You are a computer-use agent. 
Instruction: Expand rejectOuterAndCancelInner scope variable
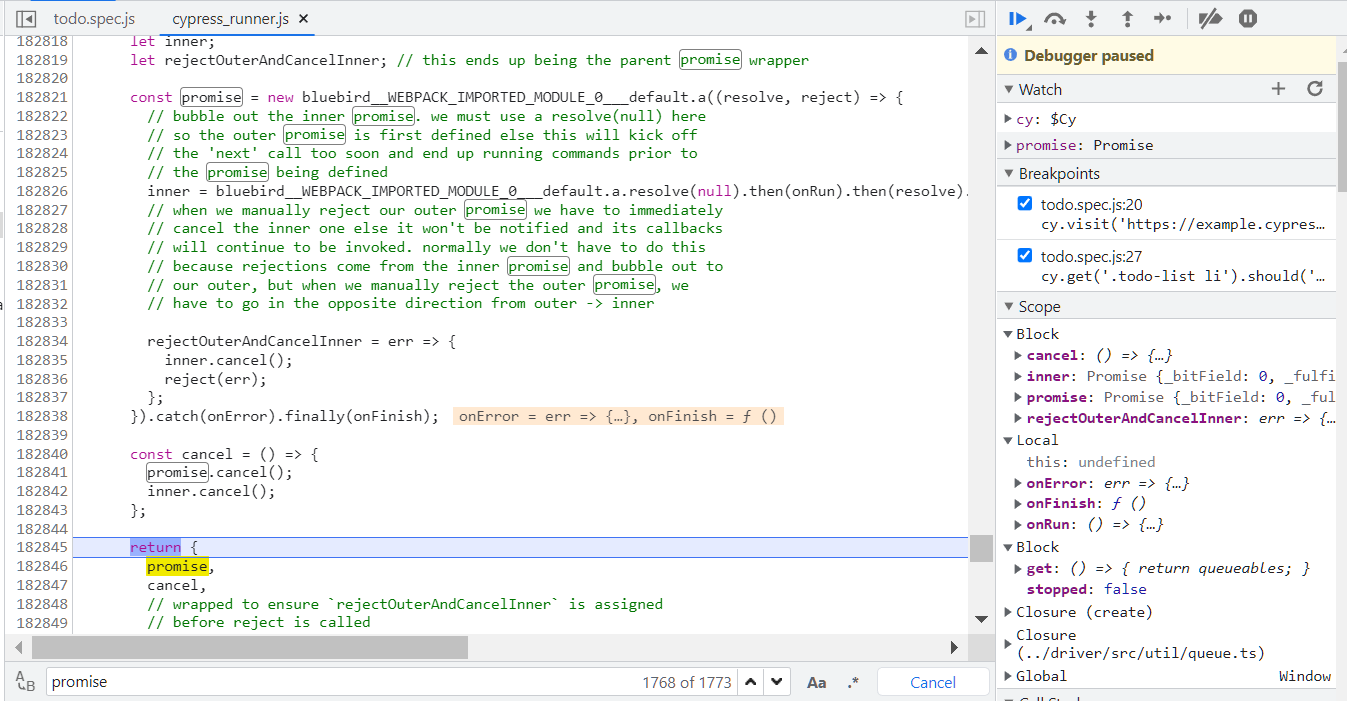(1018, 419)
